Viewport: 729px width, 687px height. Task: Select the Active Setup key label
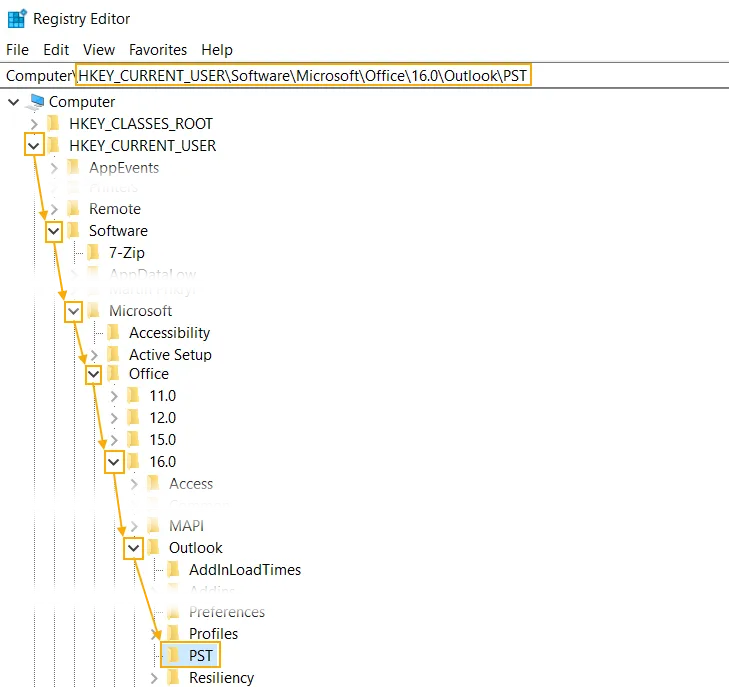170,355
